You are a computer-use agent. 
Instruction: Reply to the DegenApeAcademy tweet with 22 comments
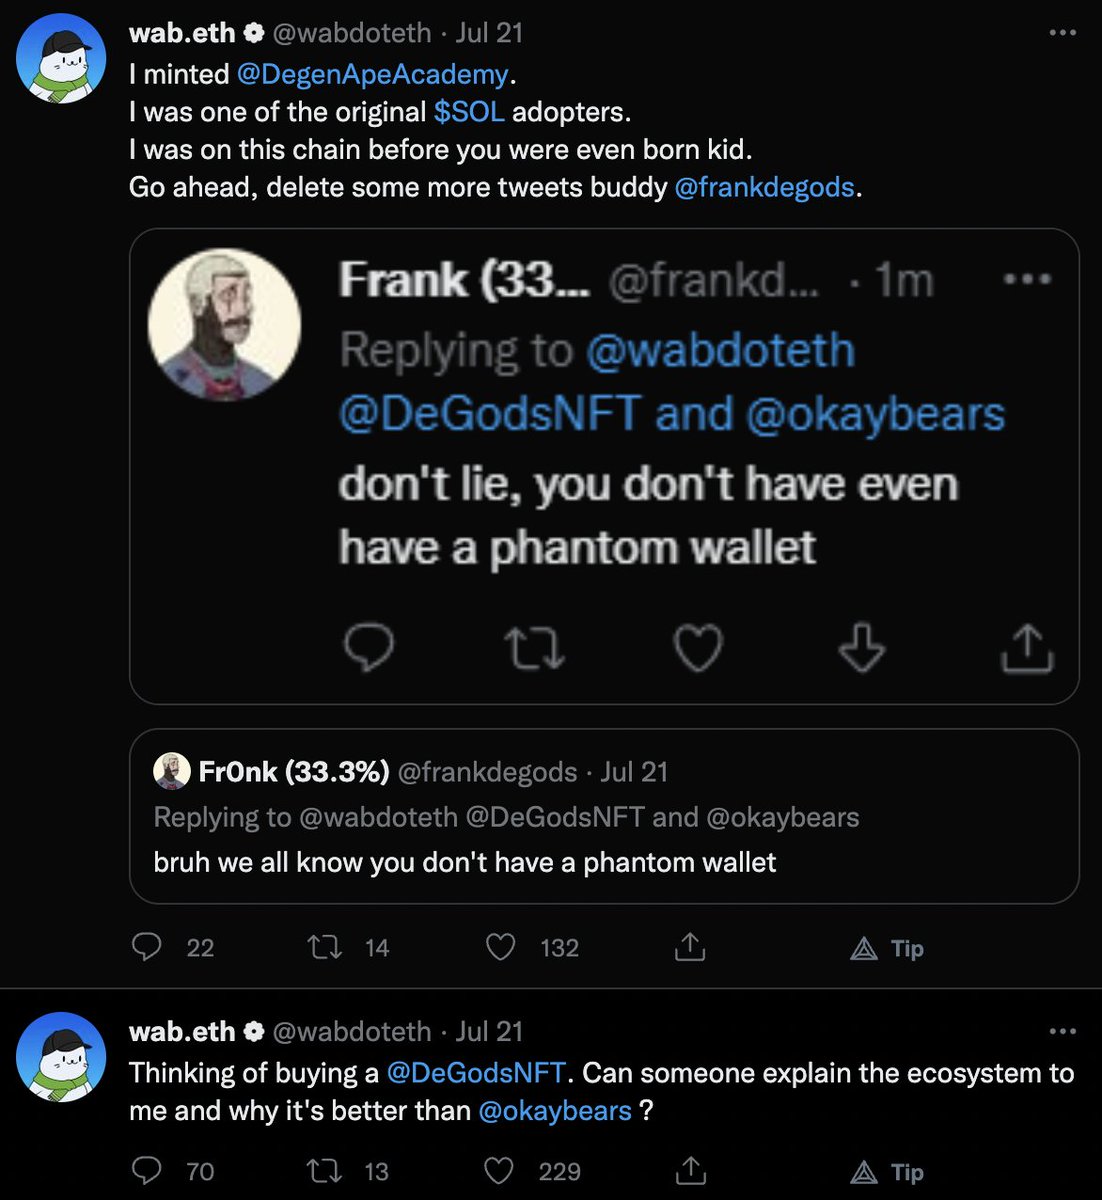click(x=147, y=947)
